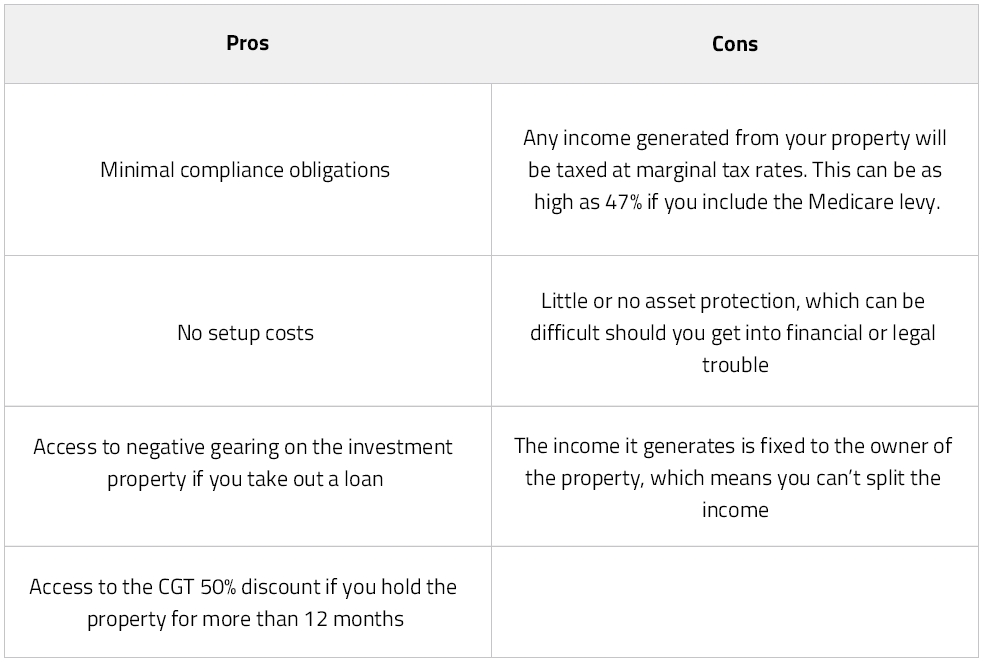
Task: Select the fixed income owner cons cell
Action: (x=735, y=476)
